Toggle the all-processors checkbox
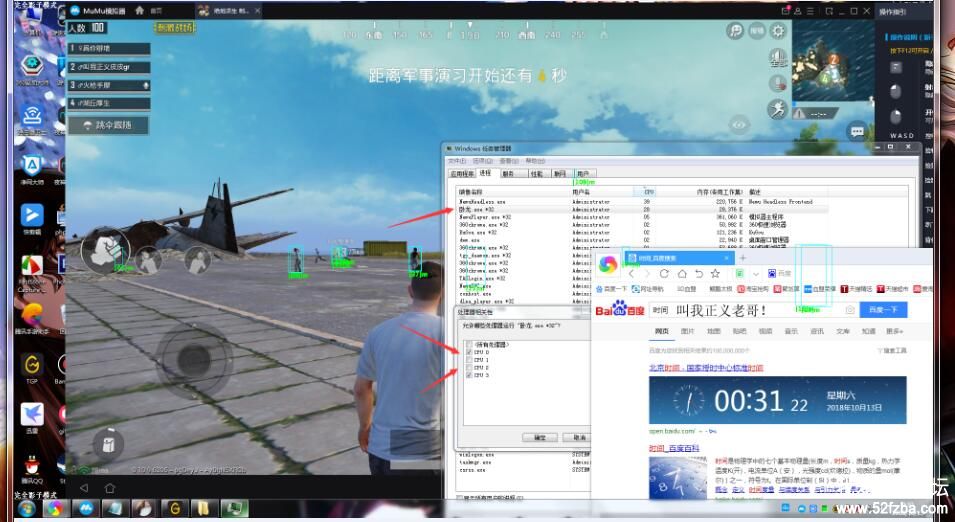Image resolution: width=955 pixels, height=522 pixels. (468, 345)
